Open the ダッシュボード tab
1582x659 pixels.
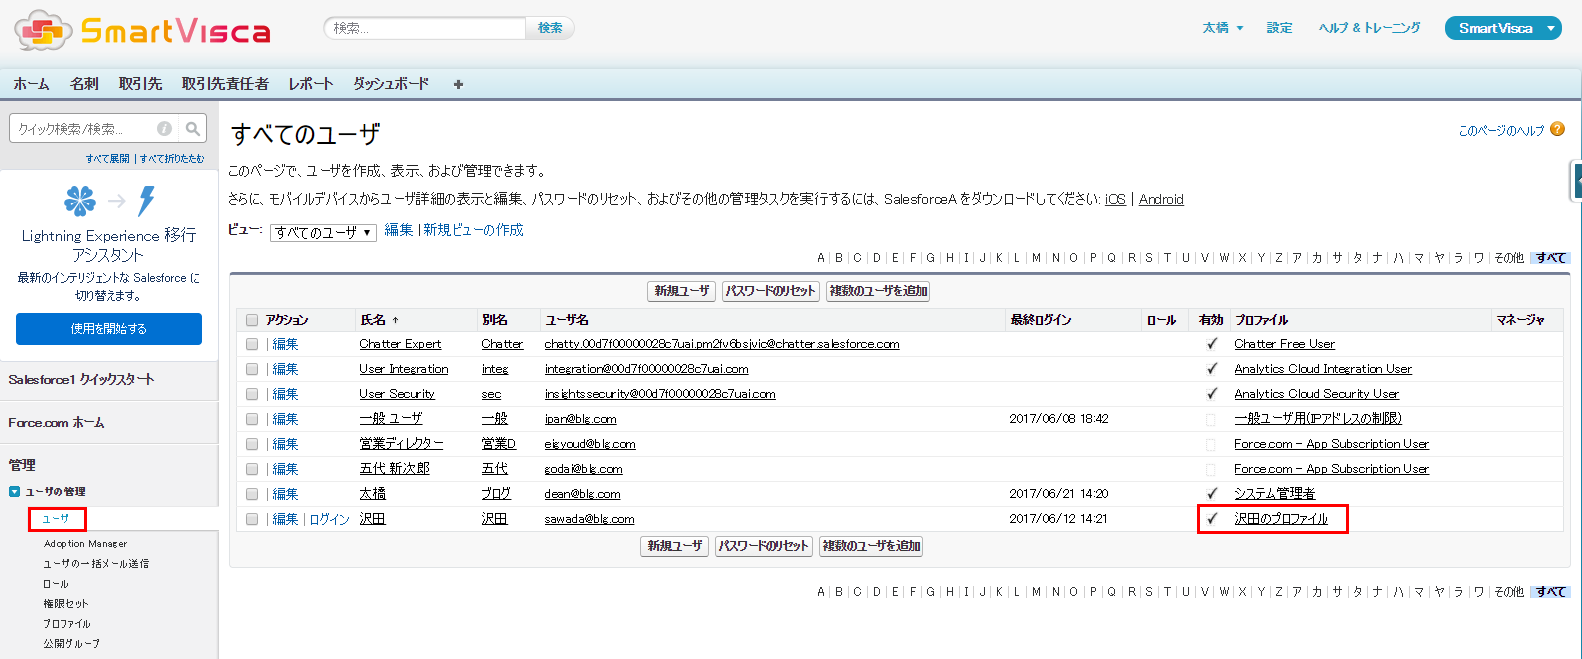point(391,84)
